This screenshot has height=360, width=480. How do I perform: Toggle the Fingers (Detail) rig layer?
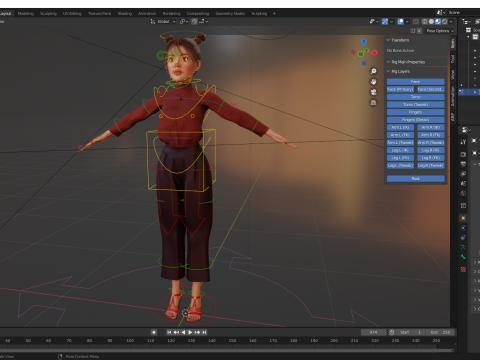416,120
